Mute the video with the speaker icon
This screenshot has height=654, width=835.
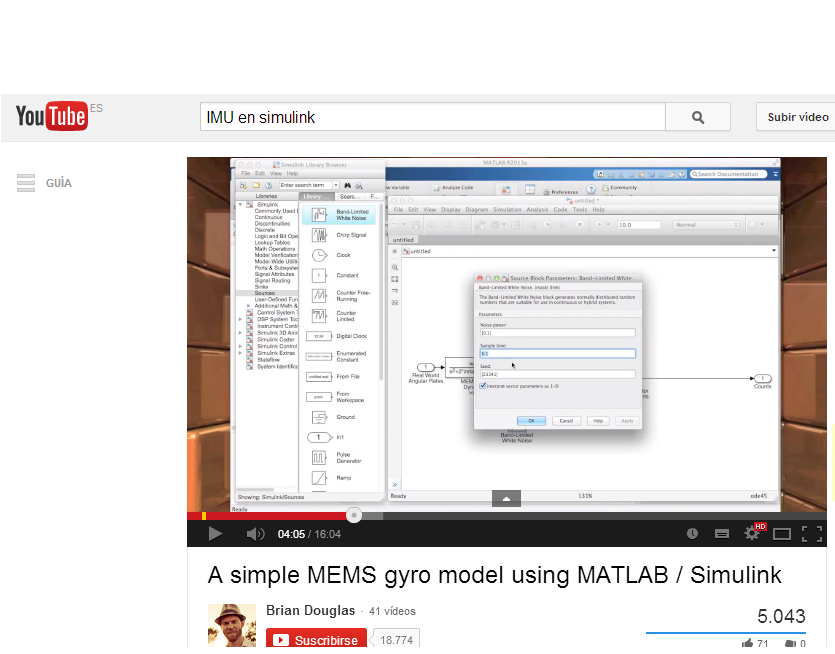click(x=255, y=534)
